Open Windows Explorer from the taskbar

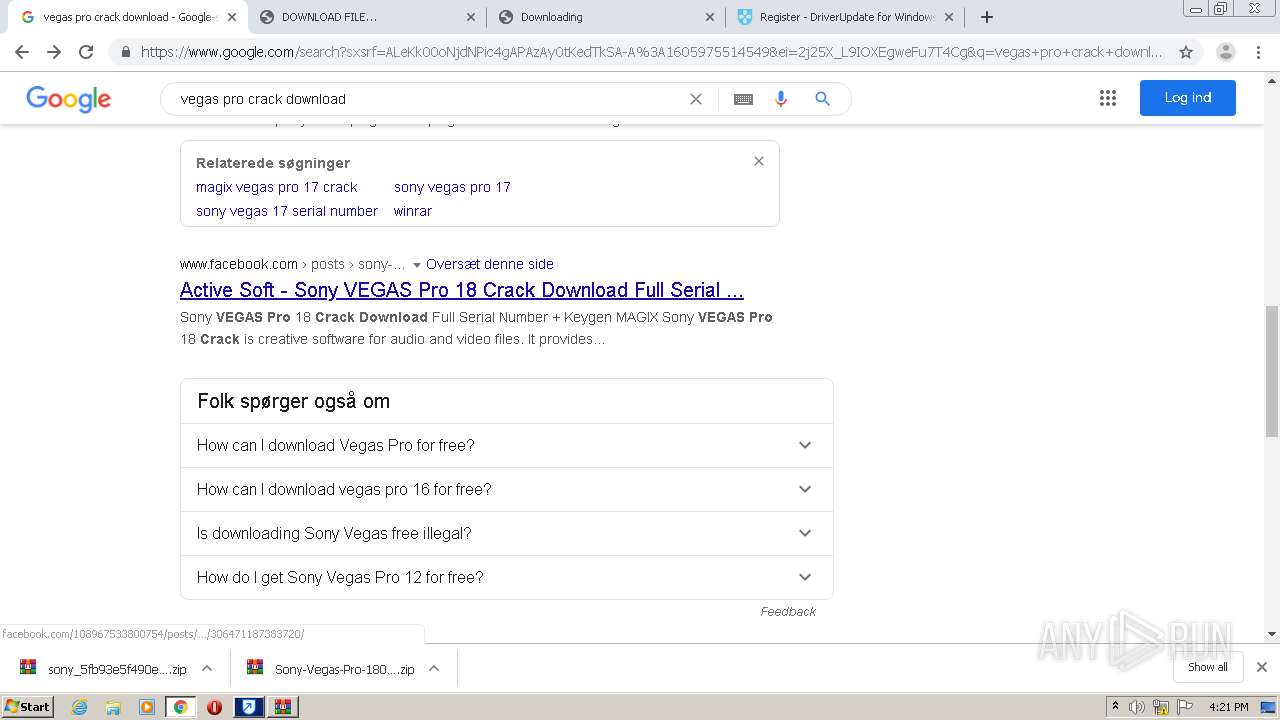(113, 707)
